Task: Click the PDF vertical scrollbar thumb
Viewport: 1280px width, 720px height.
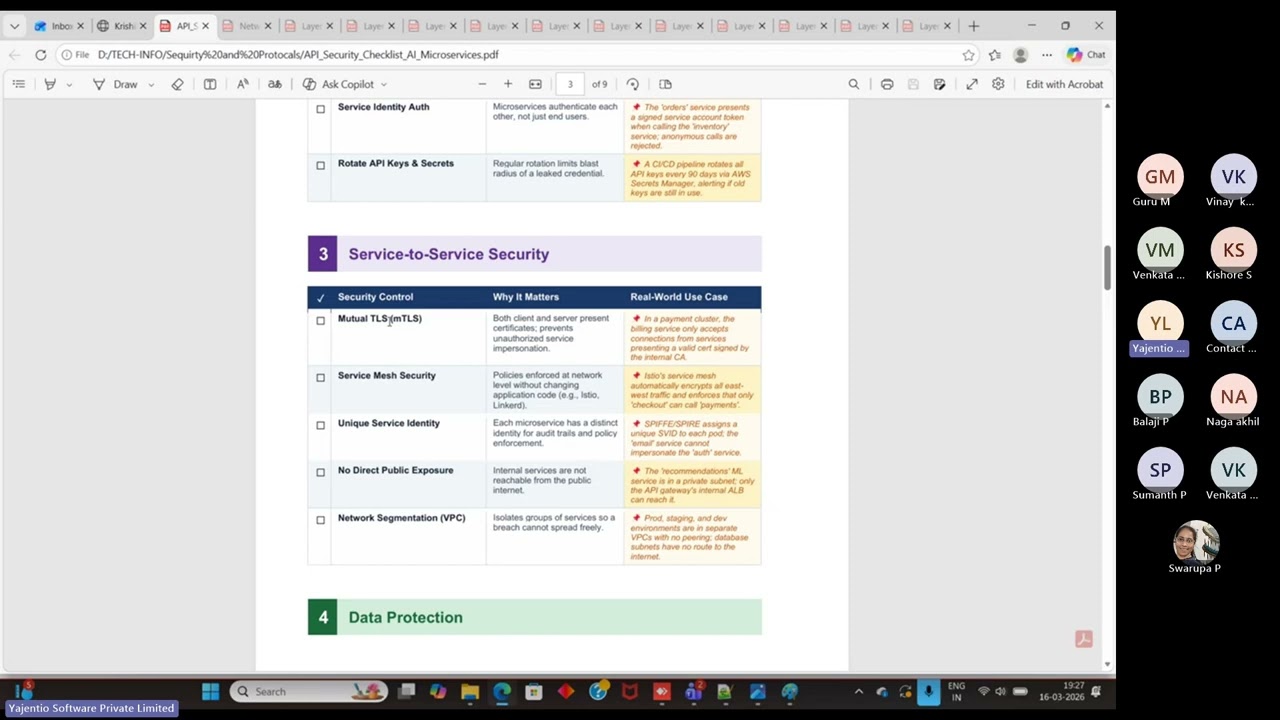Action: pyautogui.click(x=1107, y=268)
